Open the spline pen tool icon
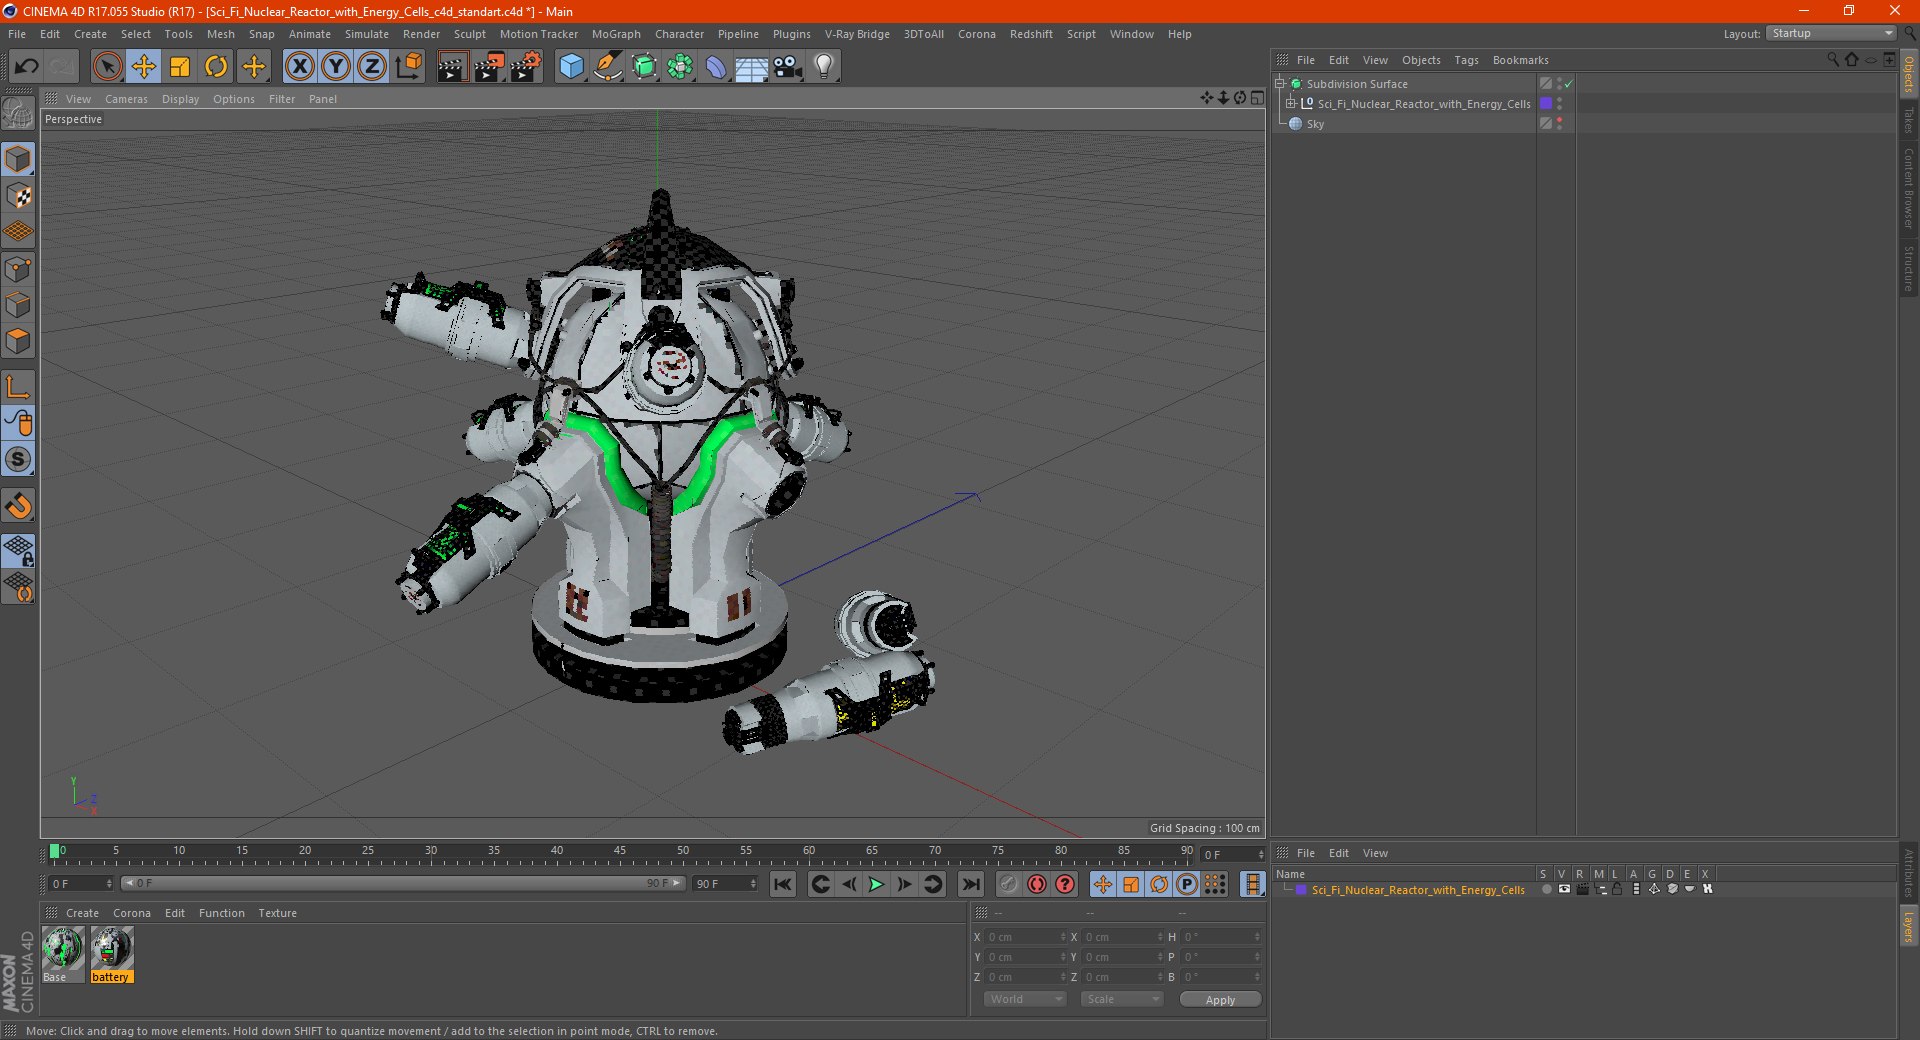Screen dimensions: 1920x1040 [x=608, y=67]
